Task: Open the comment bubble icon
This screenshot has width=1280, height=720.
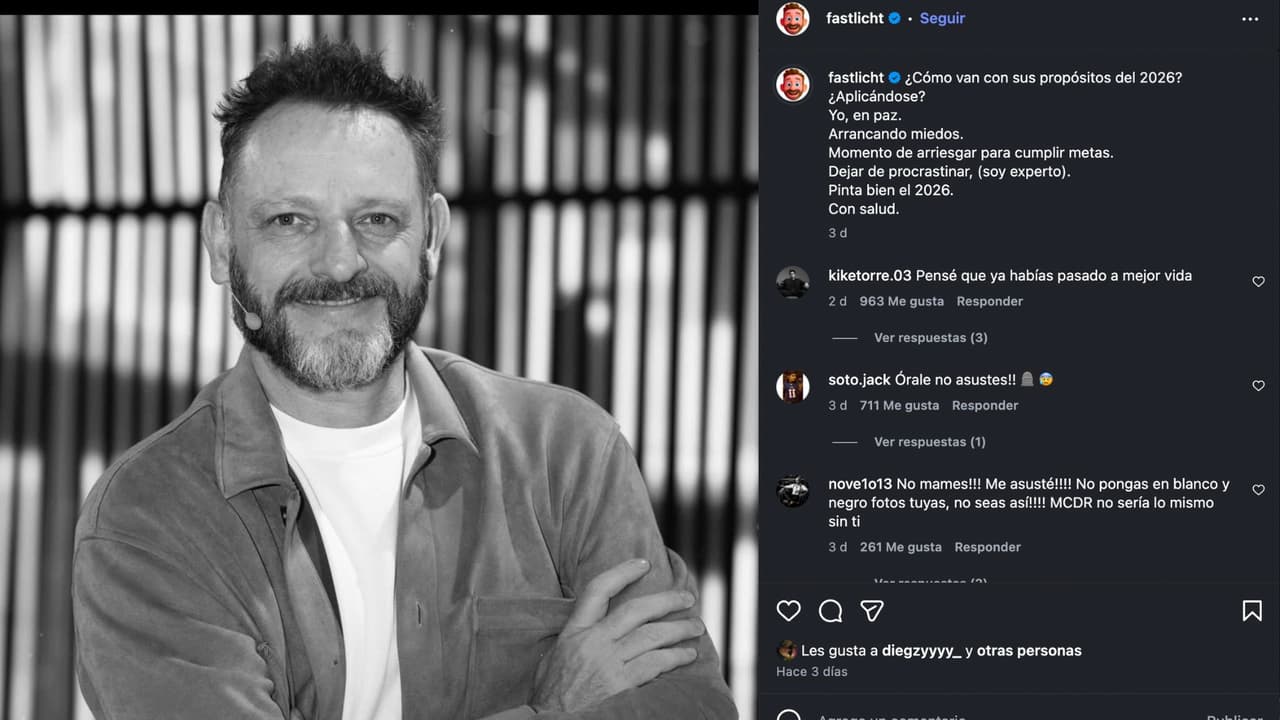Action: tap(831, 611)
